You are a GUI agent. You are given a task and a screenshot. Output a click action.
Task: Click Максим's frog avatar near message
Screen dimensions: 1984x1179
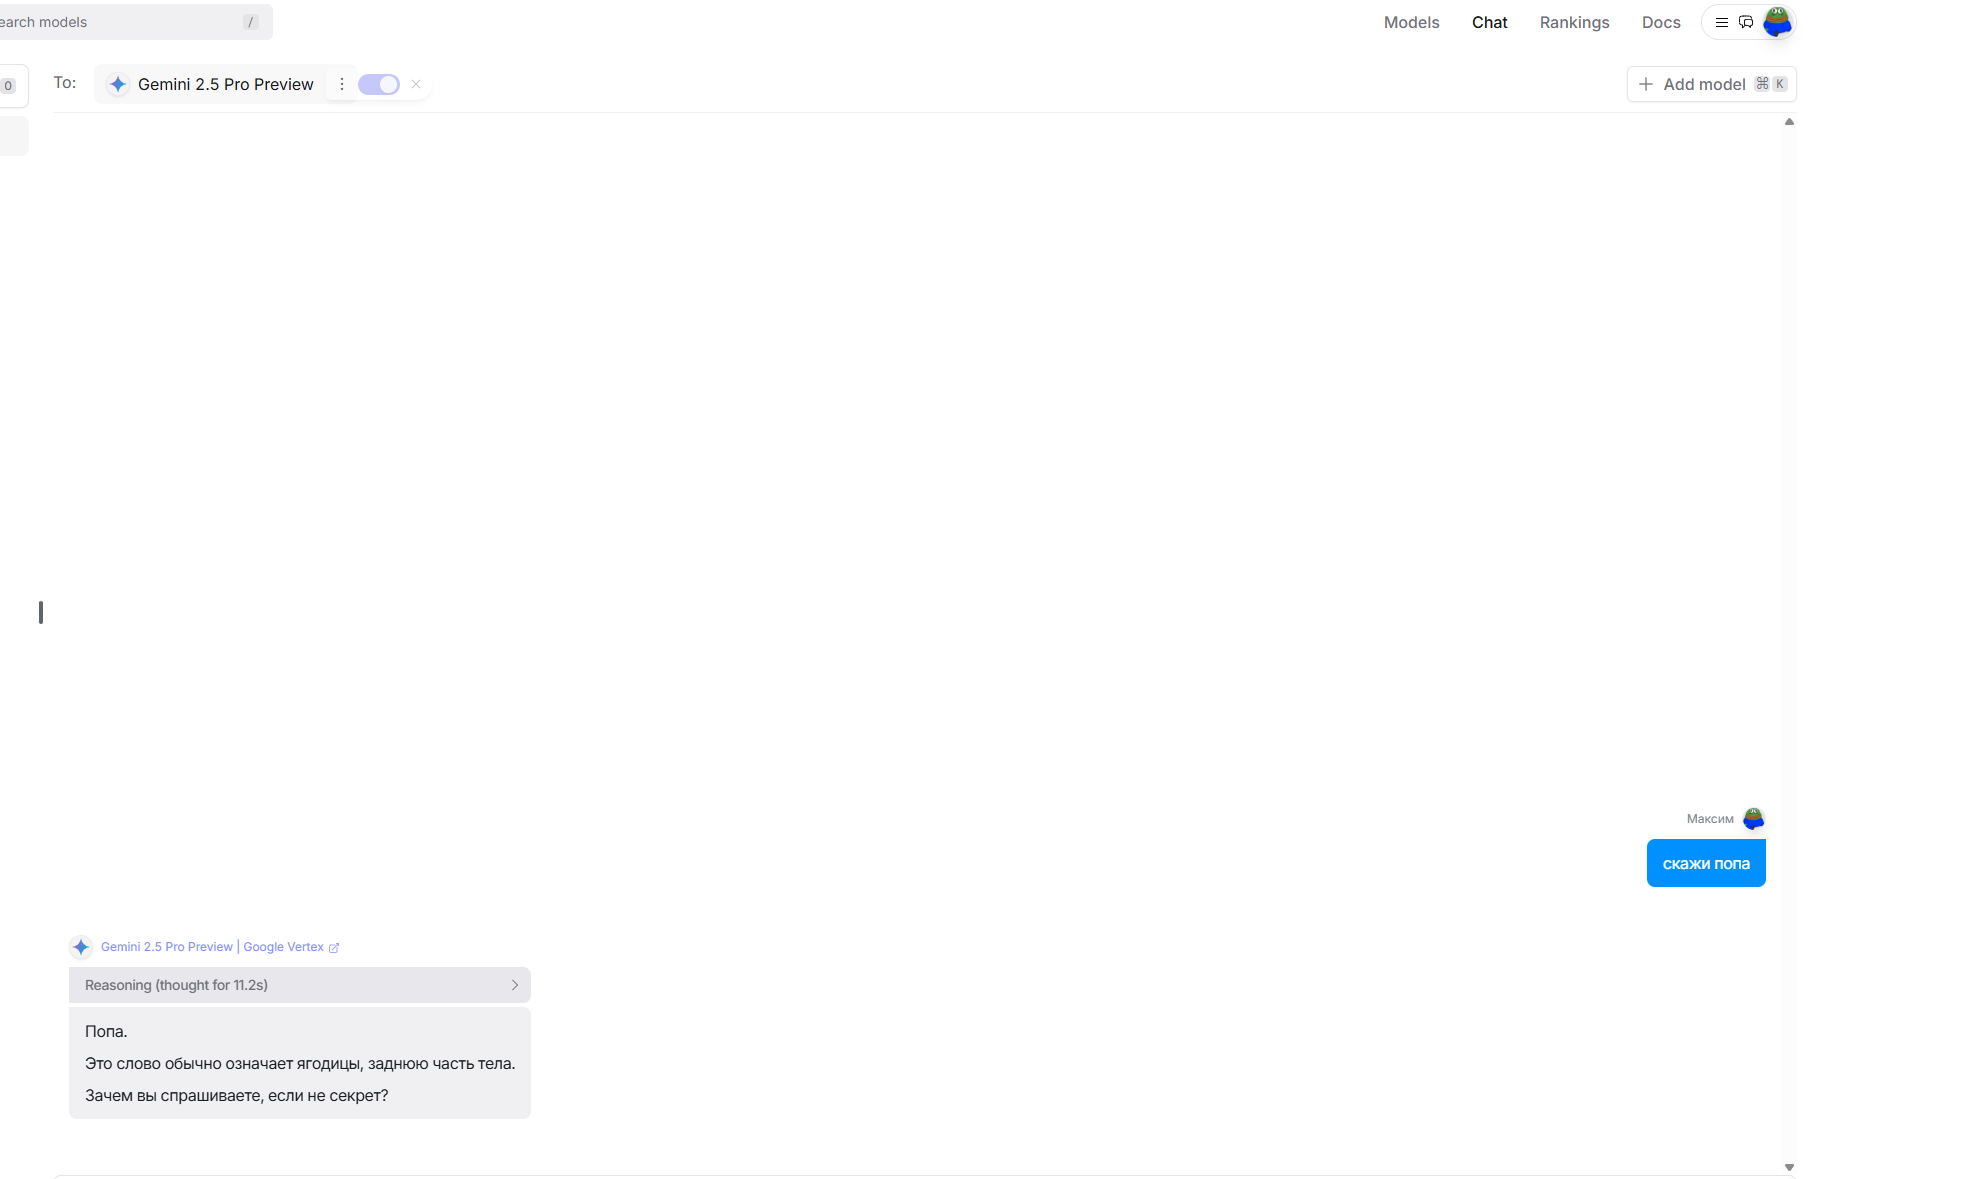1753,819
